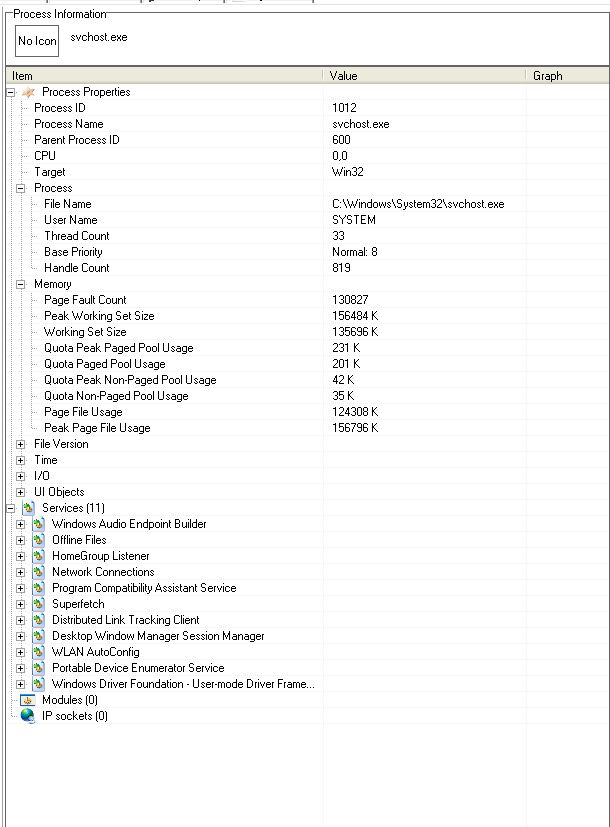Expand the WLAN AutoConfig service

pos(21,652)
